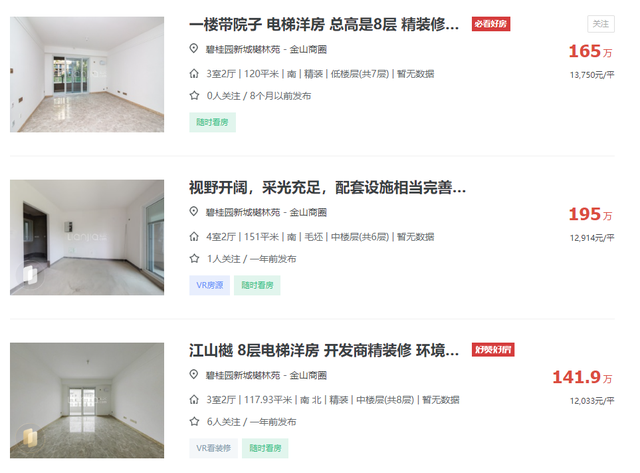640x473 pixels.
Task: Click the location pin icon of first listing
Action: tap(194, 49)
